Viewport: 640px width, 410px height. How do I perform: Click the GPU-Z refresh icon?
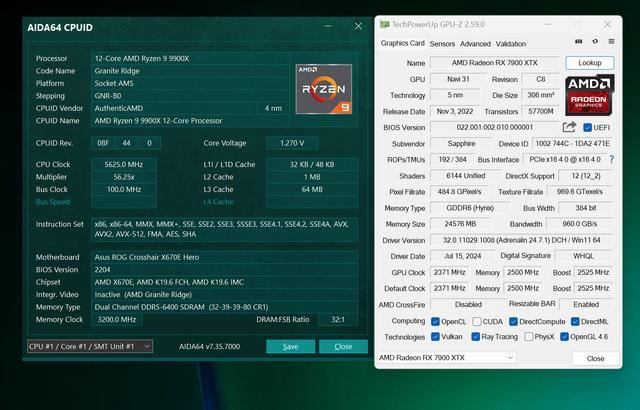(596, 42)
